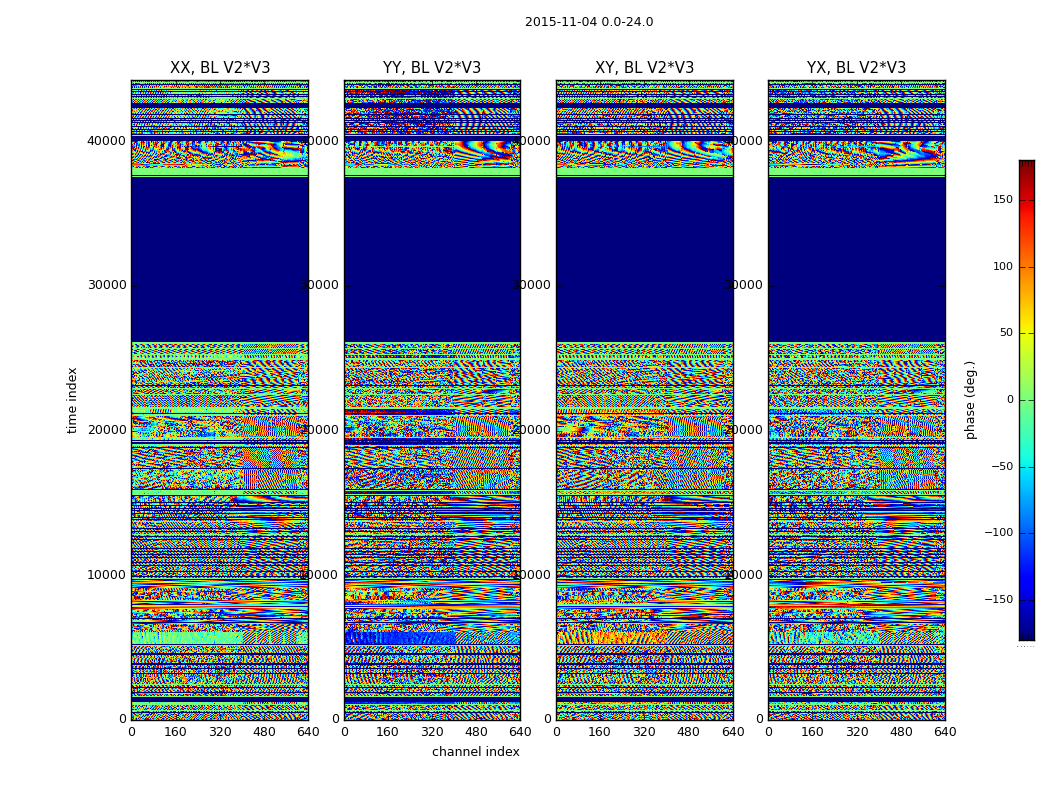Click the figure title '2015-11-04 0.0-24.0'
Viewport: 1050px width, 800px height.
click(589, 22)
